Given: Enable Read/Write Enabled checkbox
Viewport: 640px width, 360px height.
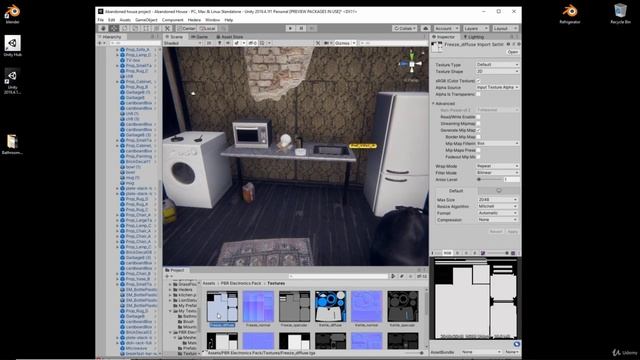Looking at the screenshot, I should 478,117.
